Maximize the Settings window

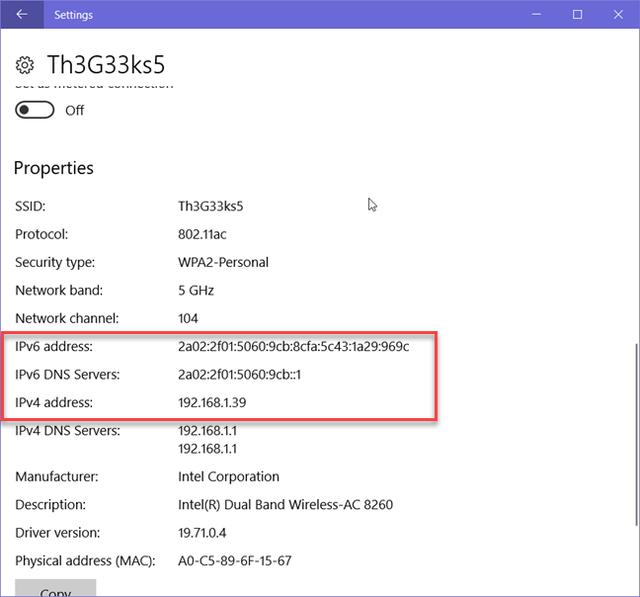click(577, 14)
